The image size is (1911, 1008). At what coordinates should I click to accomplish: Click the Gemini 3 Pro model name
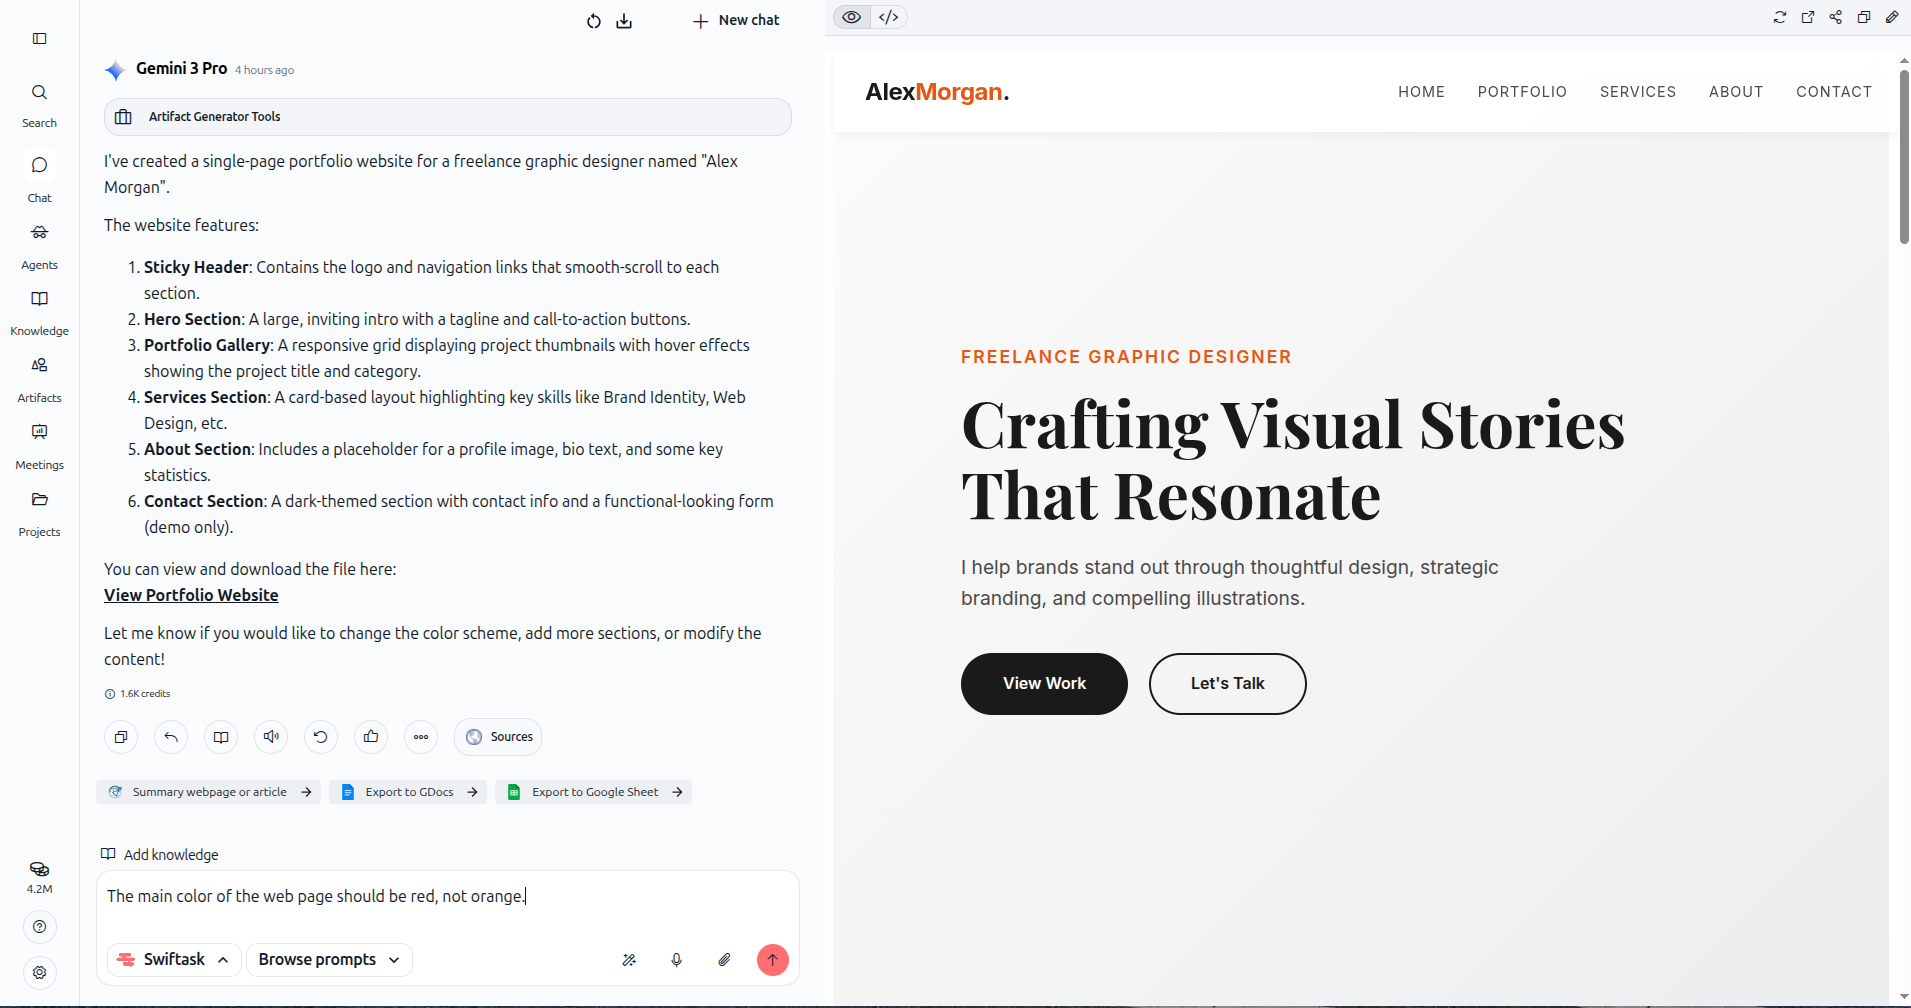tap(182, 68)
